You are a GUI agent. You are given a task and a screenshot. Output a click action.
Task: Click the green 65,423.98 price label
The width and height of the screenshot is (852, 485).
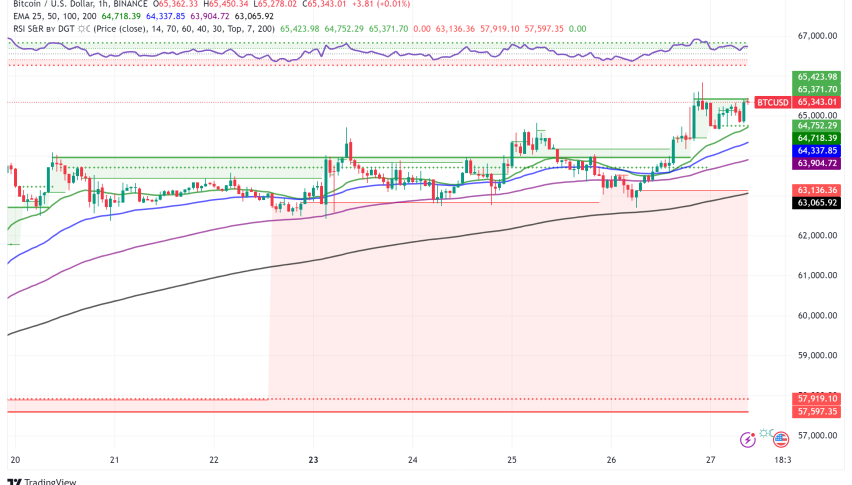point(817,76)
